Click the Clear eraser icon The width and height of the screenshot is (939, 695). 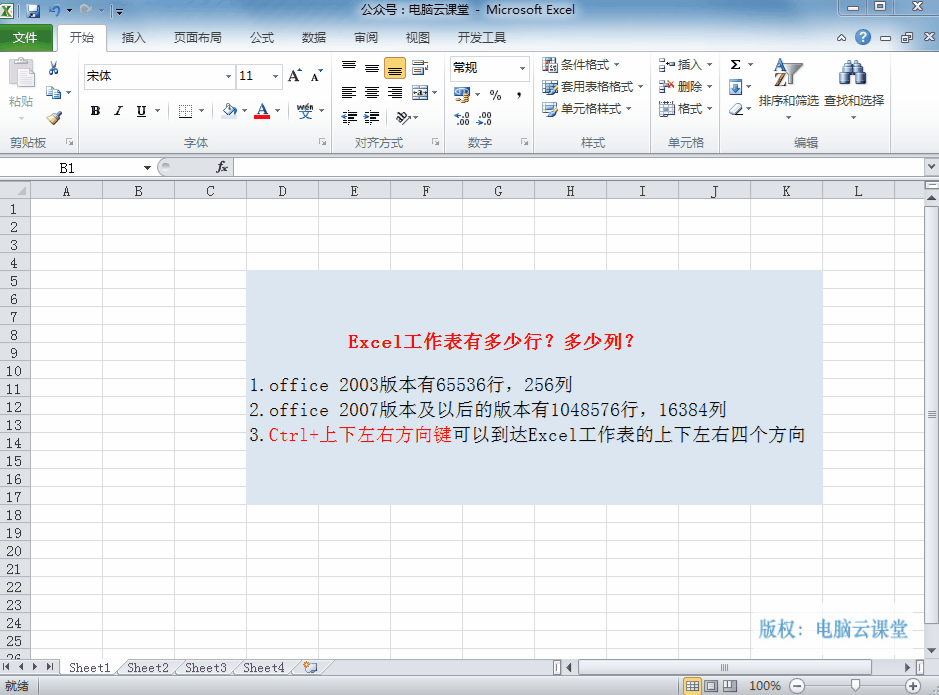736,110
